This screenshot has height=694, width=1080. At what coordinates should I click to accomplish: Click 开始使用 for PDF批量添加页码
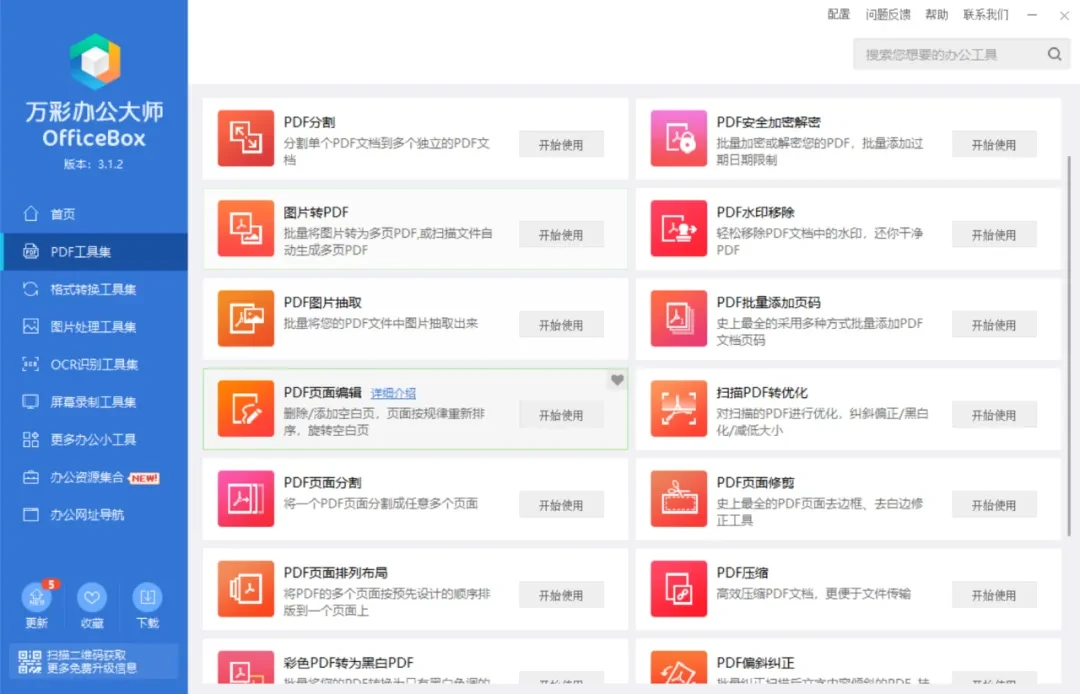point(994,324)
